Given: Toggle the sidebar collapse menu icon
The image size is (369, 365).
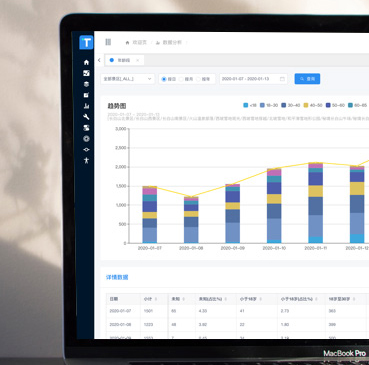Looking at the screenshot, I should (x=108, y=42).
